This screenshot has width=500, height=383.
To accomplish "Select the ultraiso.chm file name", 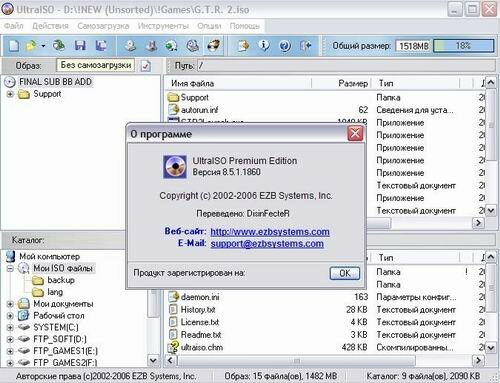I will point(202,347).
